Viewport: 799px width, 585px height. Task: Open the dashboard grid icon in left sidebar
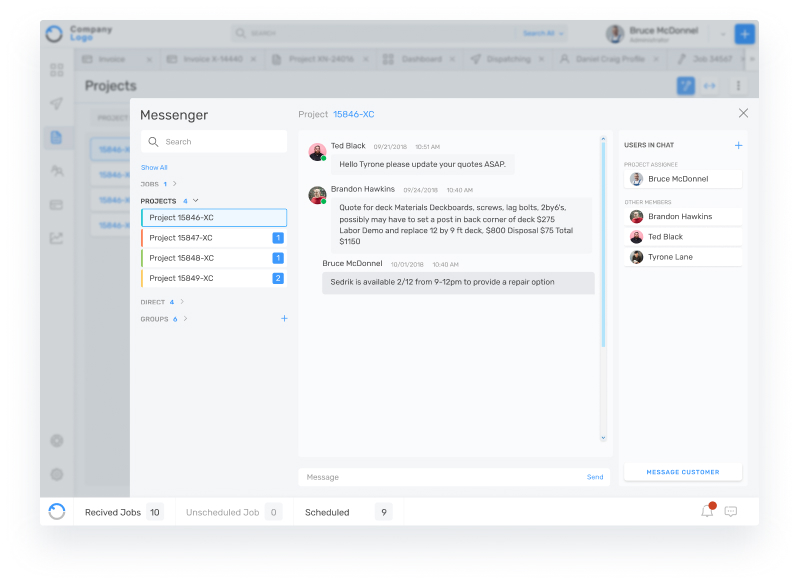tap(57, 70)
